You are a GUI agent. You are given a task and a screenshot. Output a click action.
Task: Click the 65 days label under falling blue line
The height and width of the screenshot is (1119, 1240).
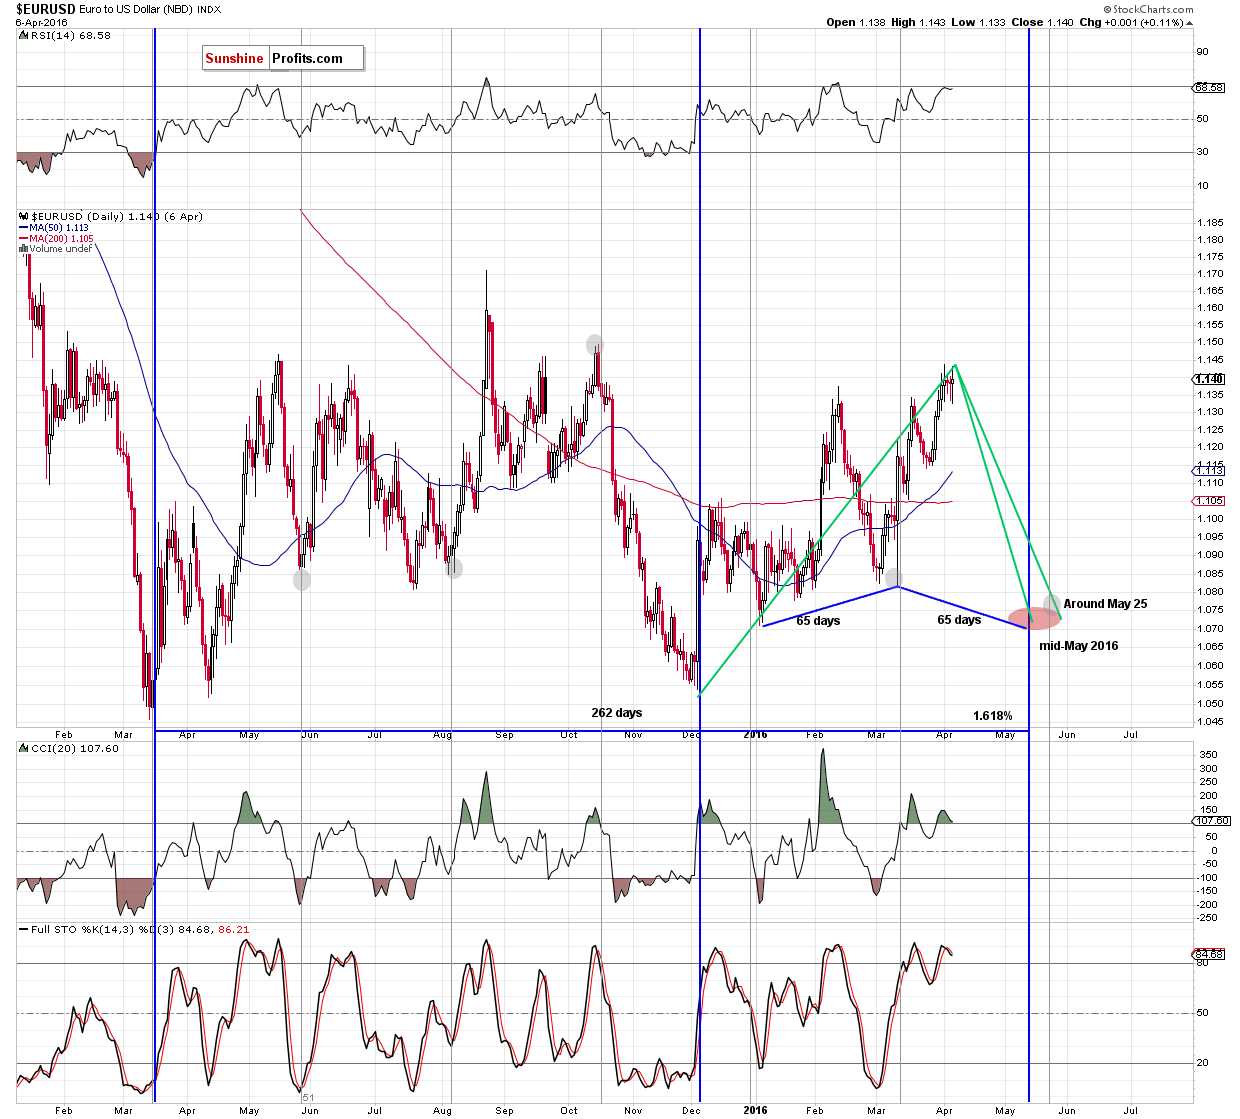[959, 620]
